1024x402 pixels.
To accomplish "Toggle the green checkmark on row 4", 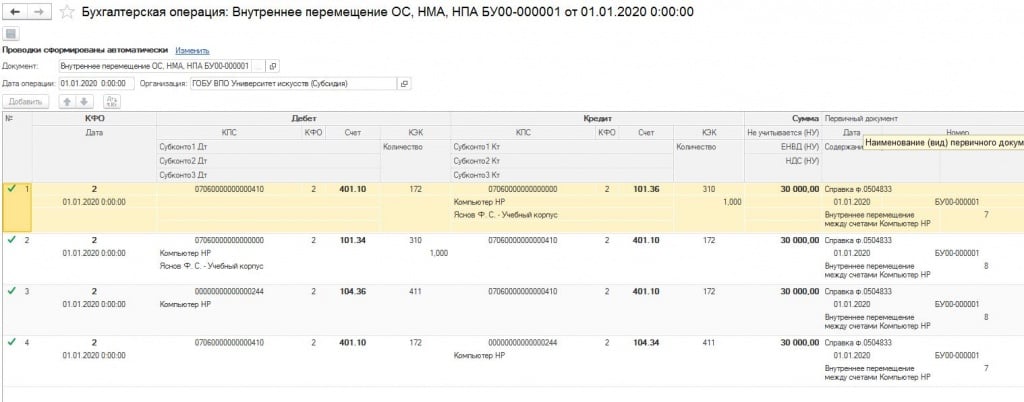I will click(x=11, y=342).
